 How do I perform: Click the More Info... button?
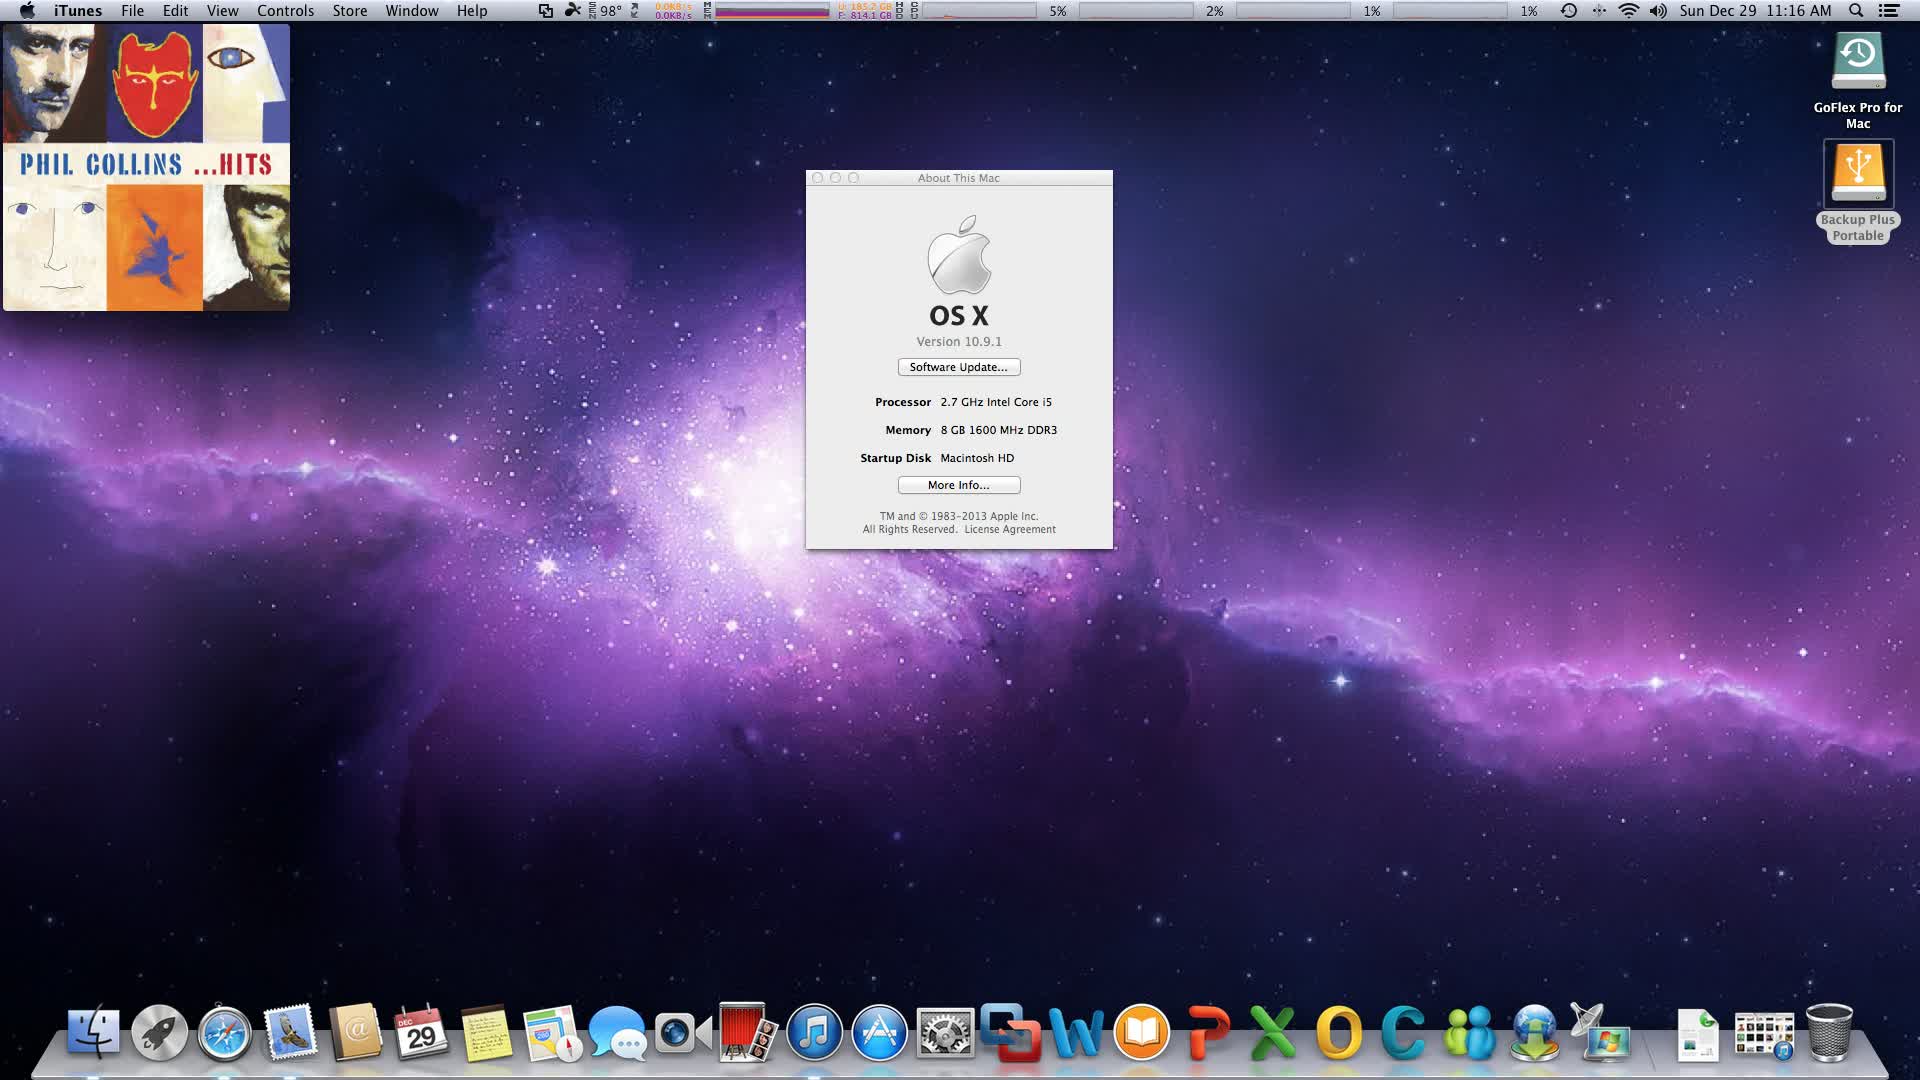coord(958,485)
